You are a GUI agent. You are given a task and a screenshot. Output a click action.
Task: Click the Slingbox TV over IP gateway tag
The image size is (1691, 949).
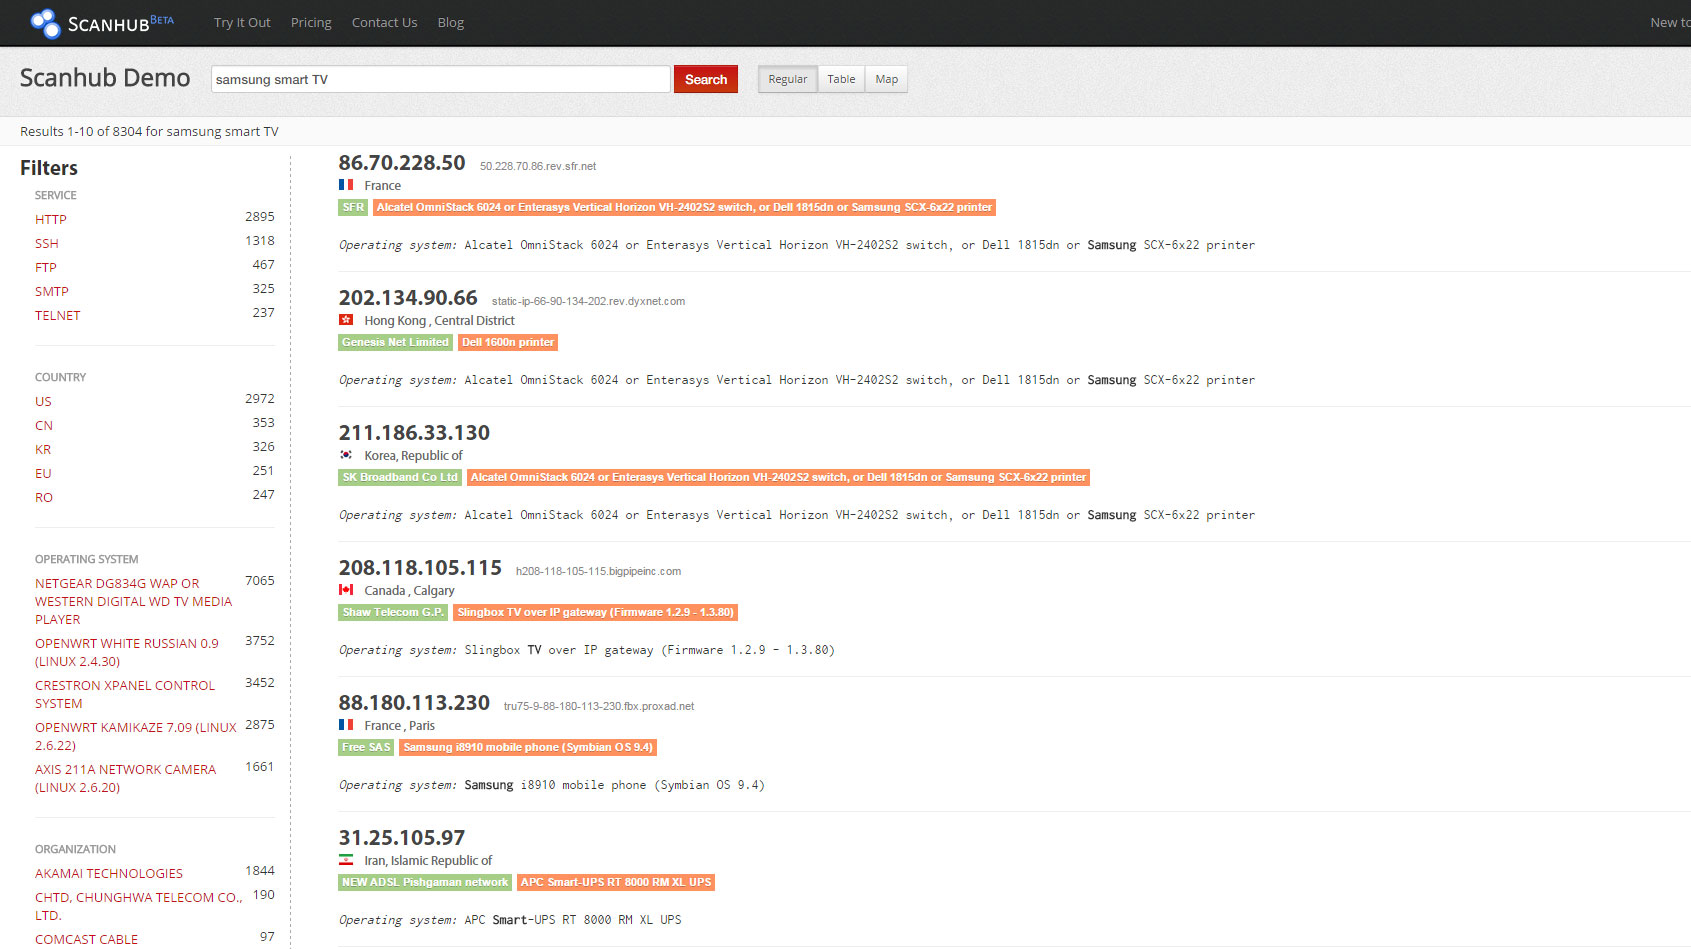click(x=596, y=612)
